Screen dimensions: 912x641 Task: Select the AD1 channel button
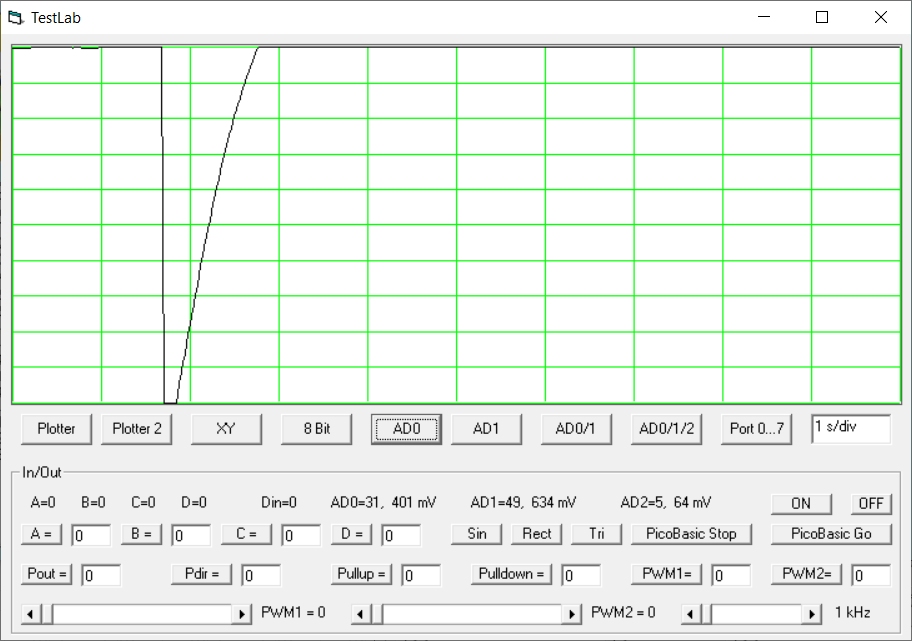(x=486, y=429)
